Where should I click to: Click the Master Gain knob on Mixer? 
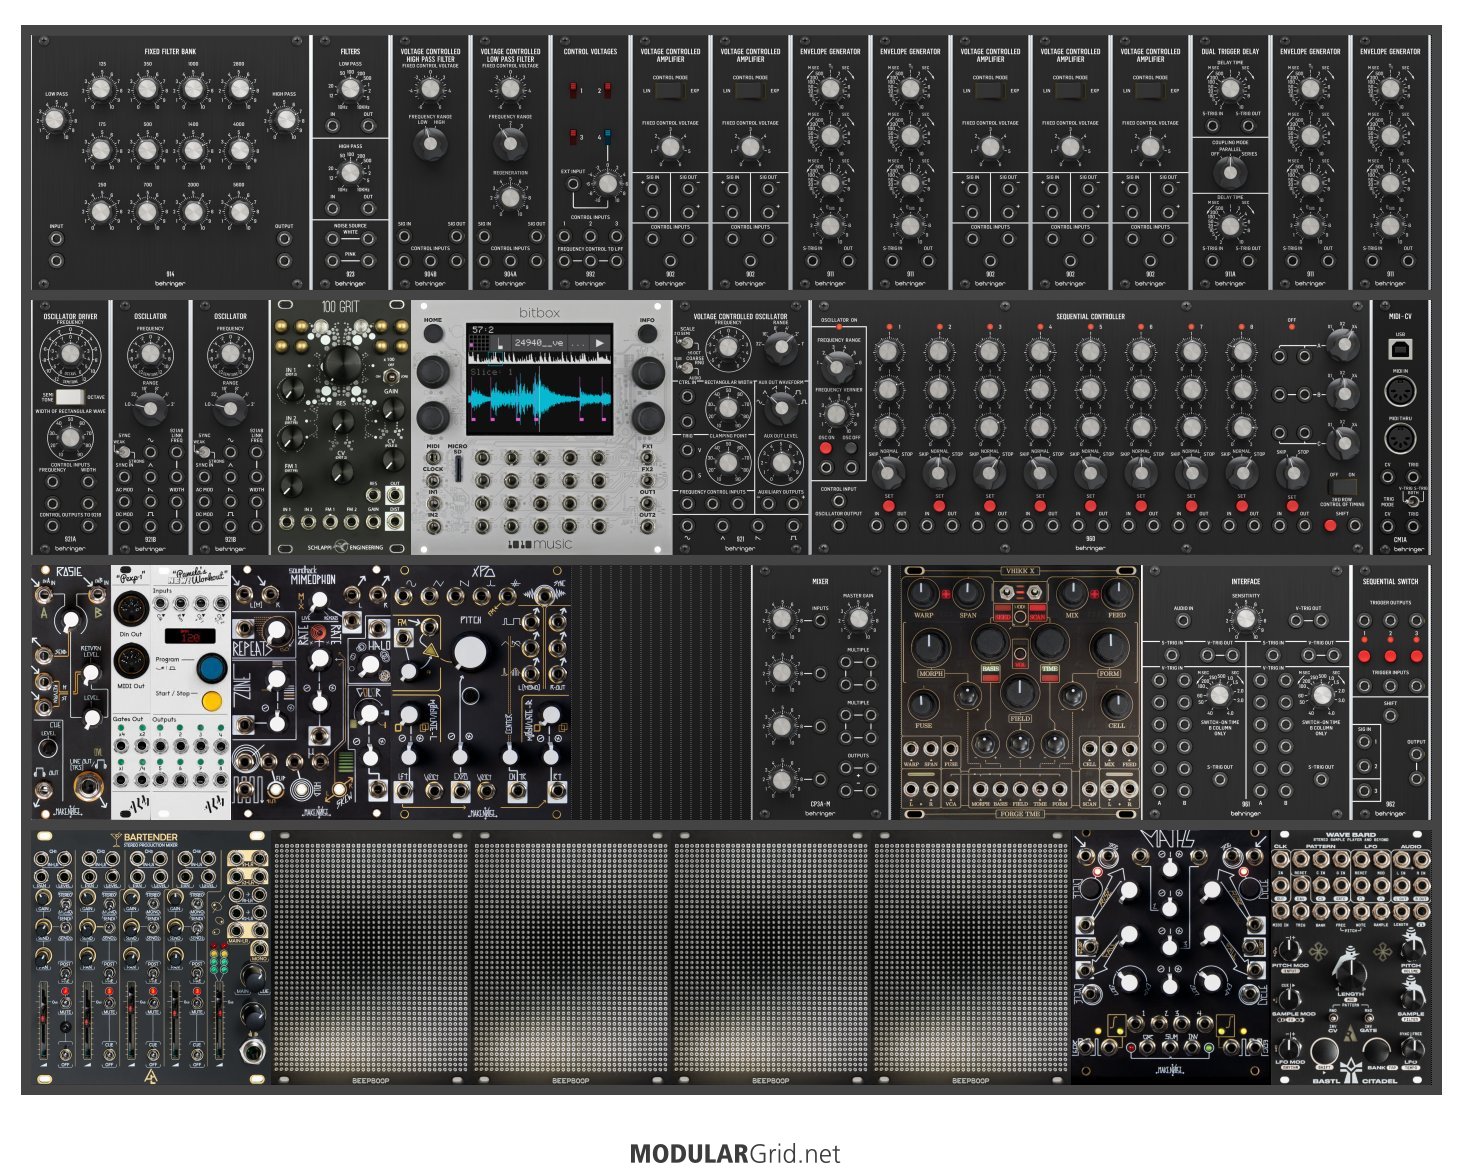(x=857, y=620)
